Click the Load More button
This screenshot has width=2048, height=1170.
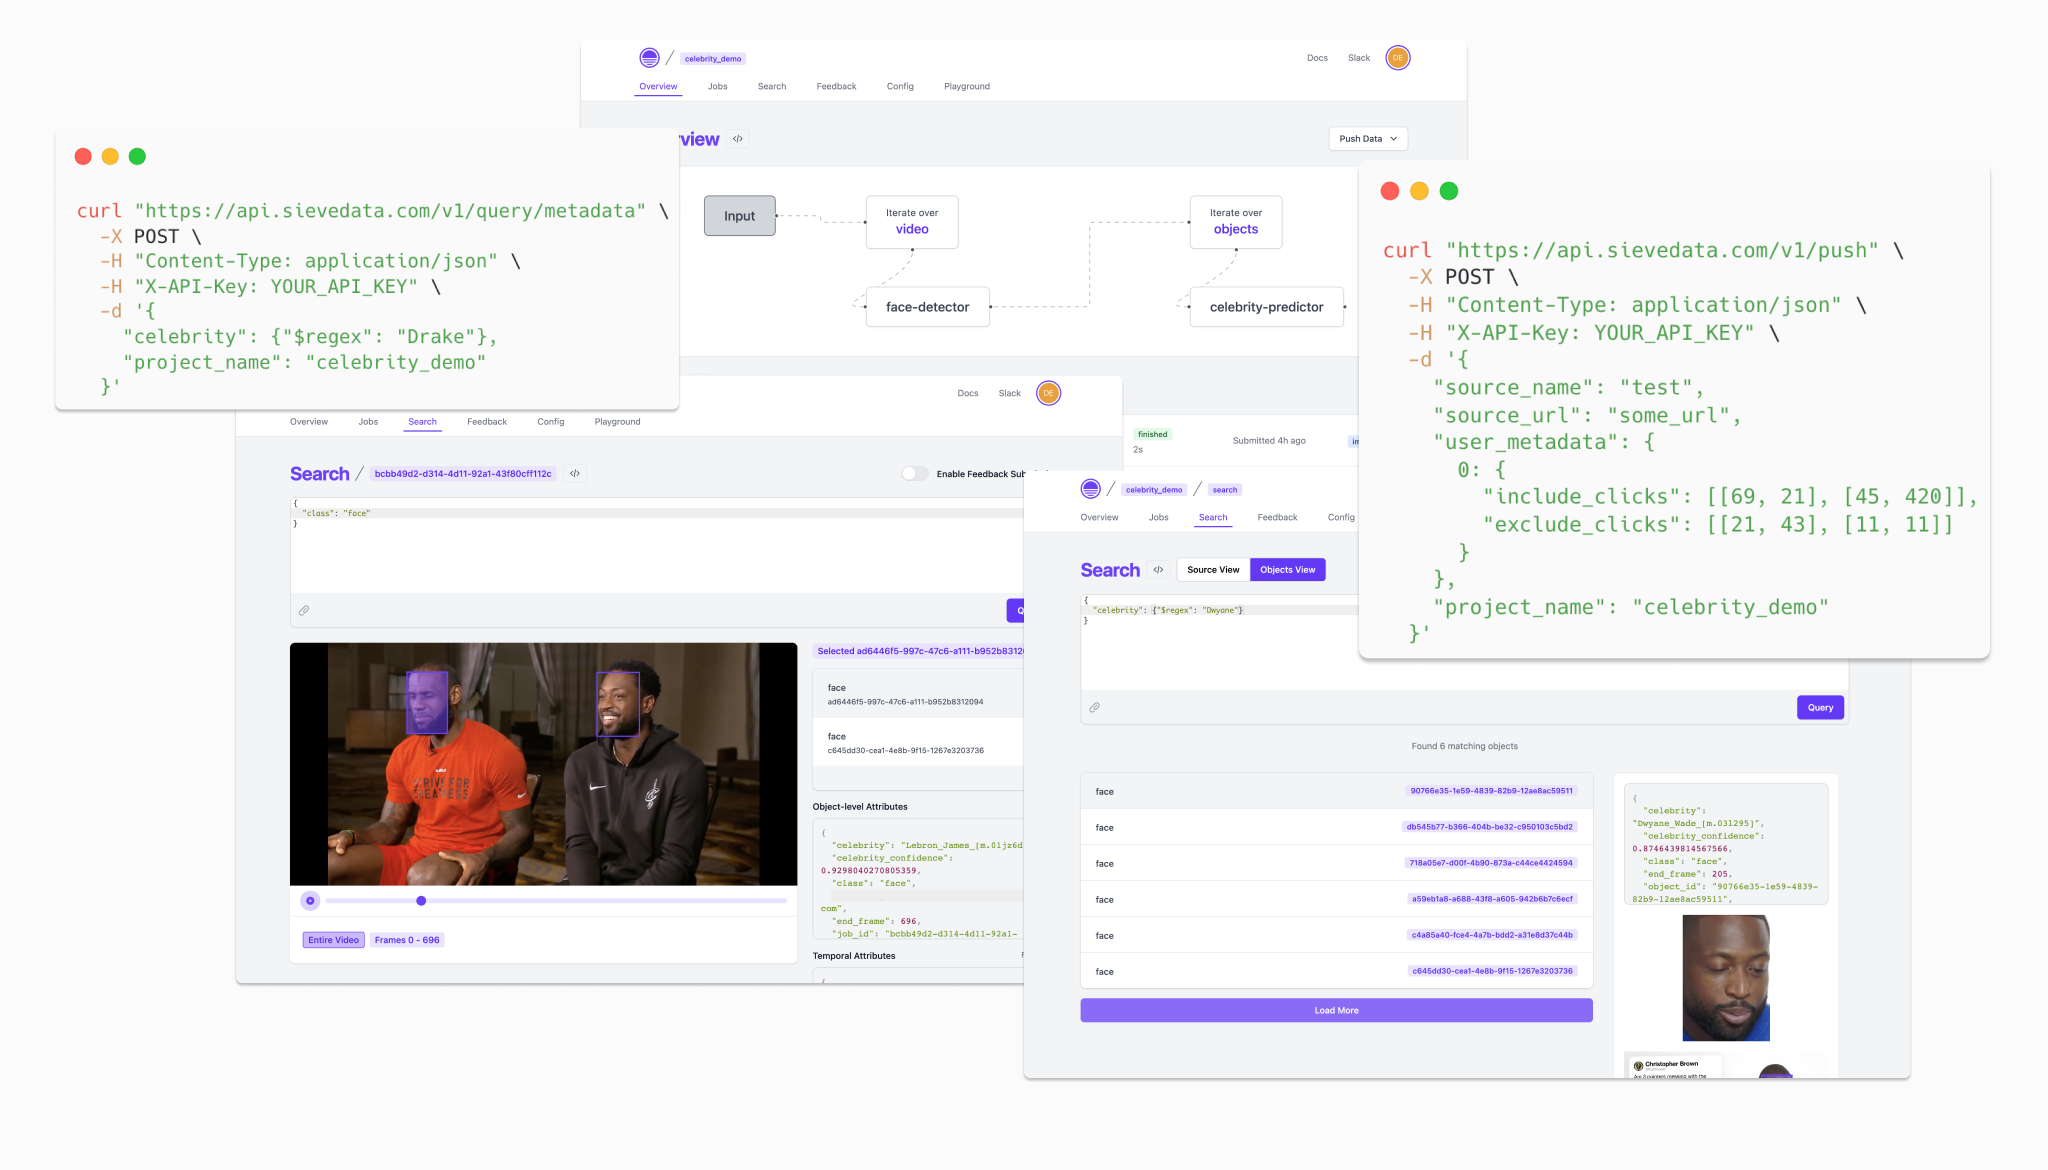(x=1336, y=1010)
